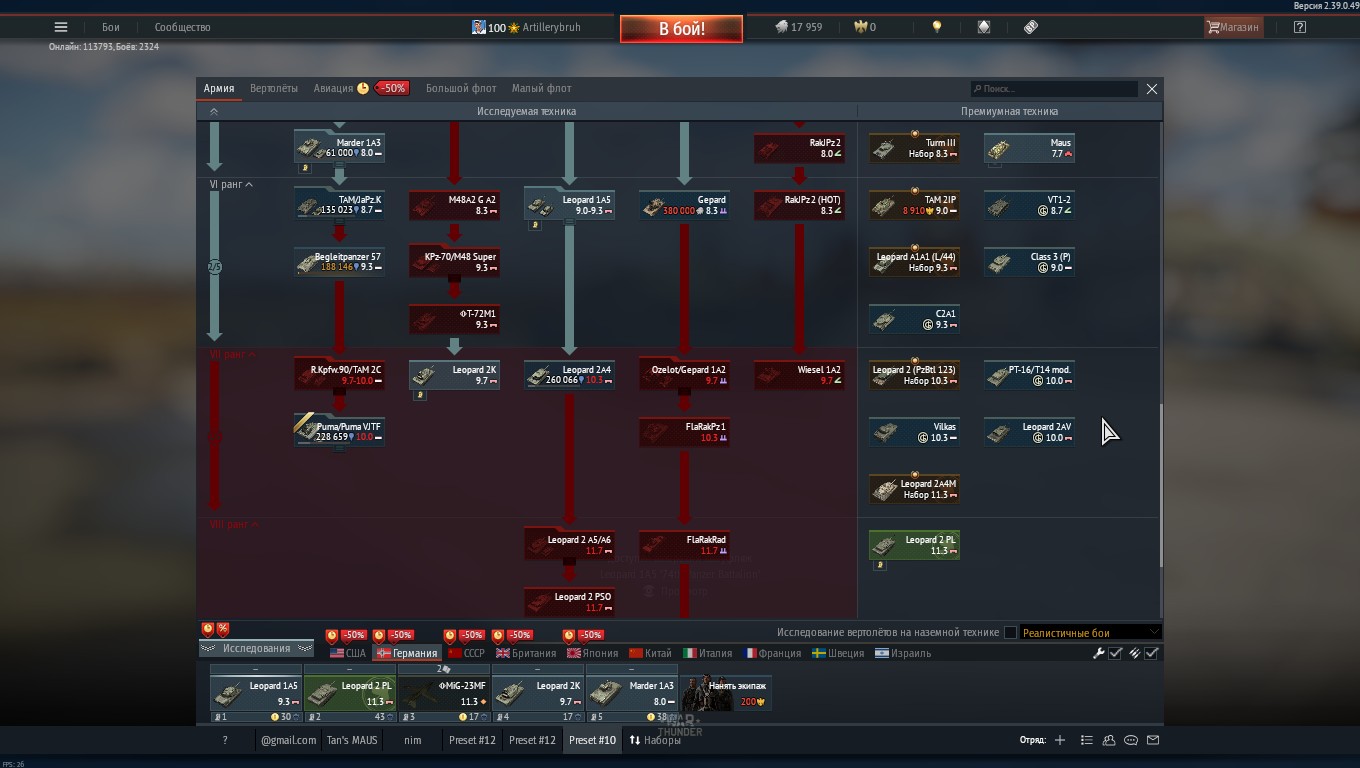Click Нанять экипаж hire crew button
The width and height of the screenshot is (1360, 768).
[726, 693]
